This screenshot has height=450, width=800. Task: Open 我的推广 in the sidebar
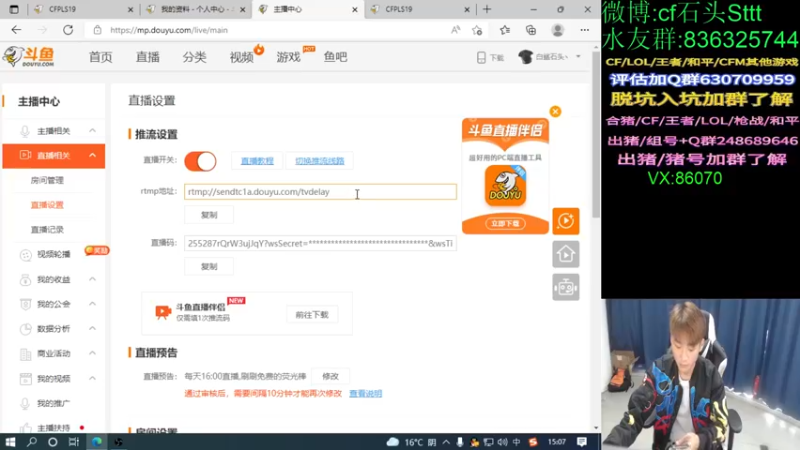coord(54,403)
